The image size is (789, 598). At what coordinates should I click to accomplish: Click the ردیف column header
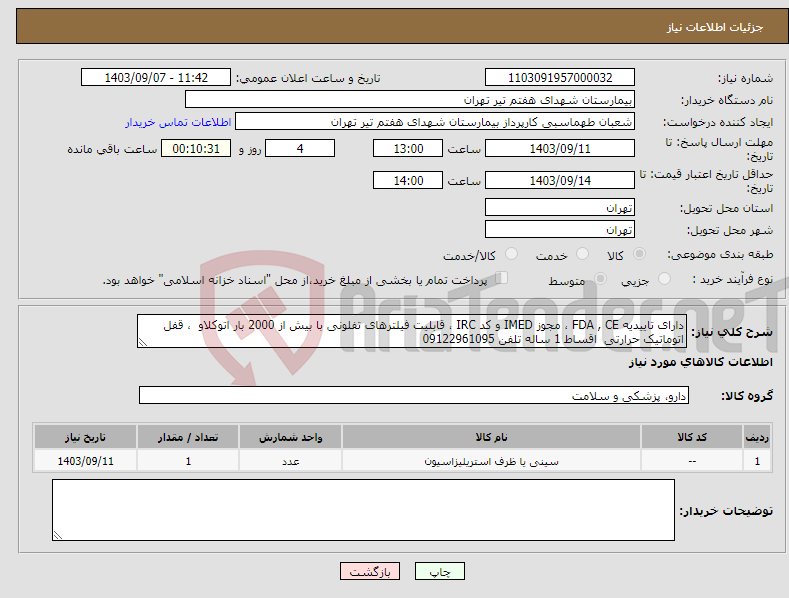(757, 437)
